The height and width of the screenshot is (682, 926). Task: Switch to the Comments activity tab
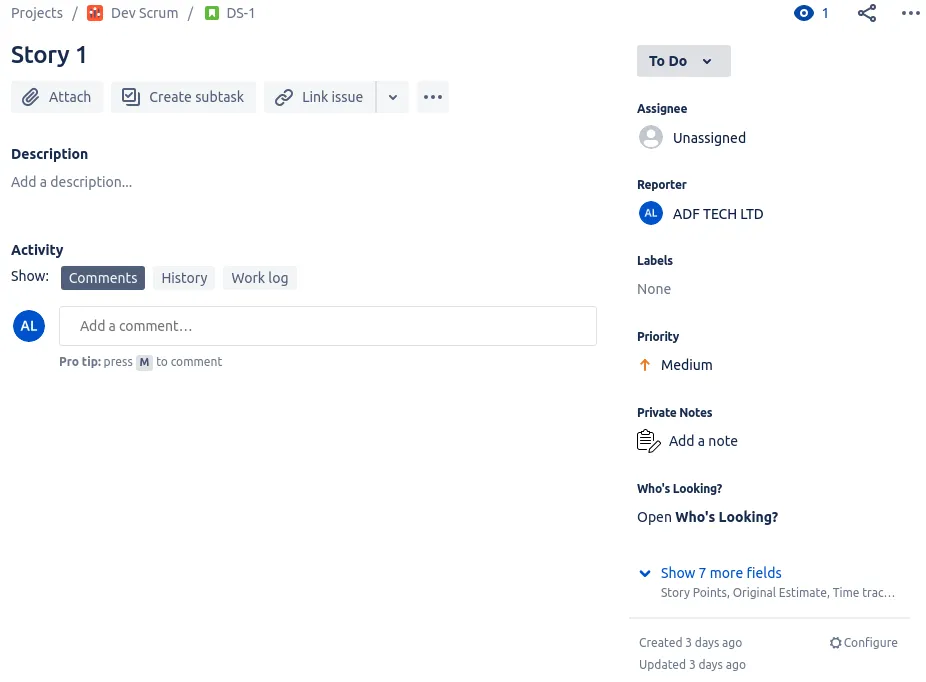click(103, 278)
